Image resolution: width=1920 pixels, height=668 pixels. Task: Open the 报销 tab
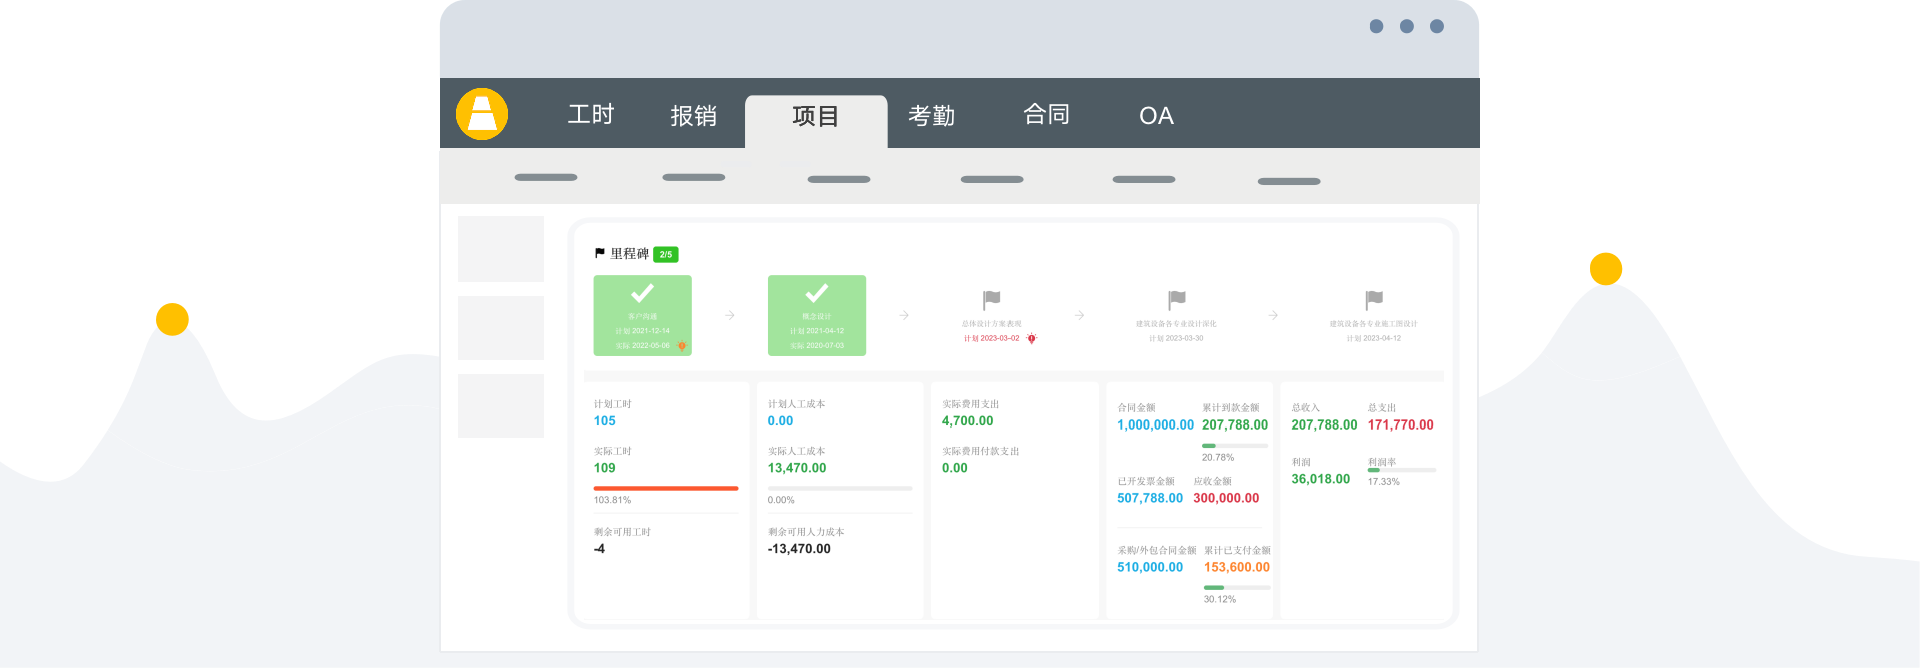694,116
